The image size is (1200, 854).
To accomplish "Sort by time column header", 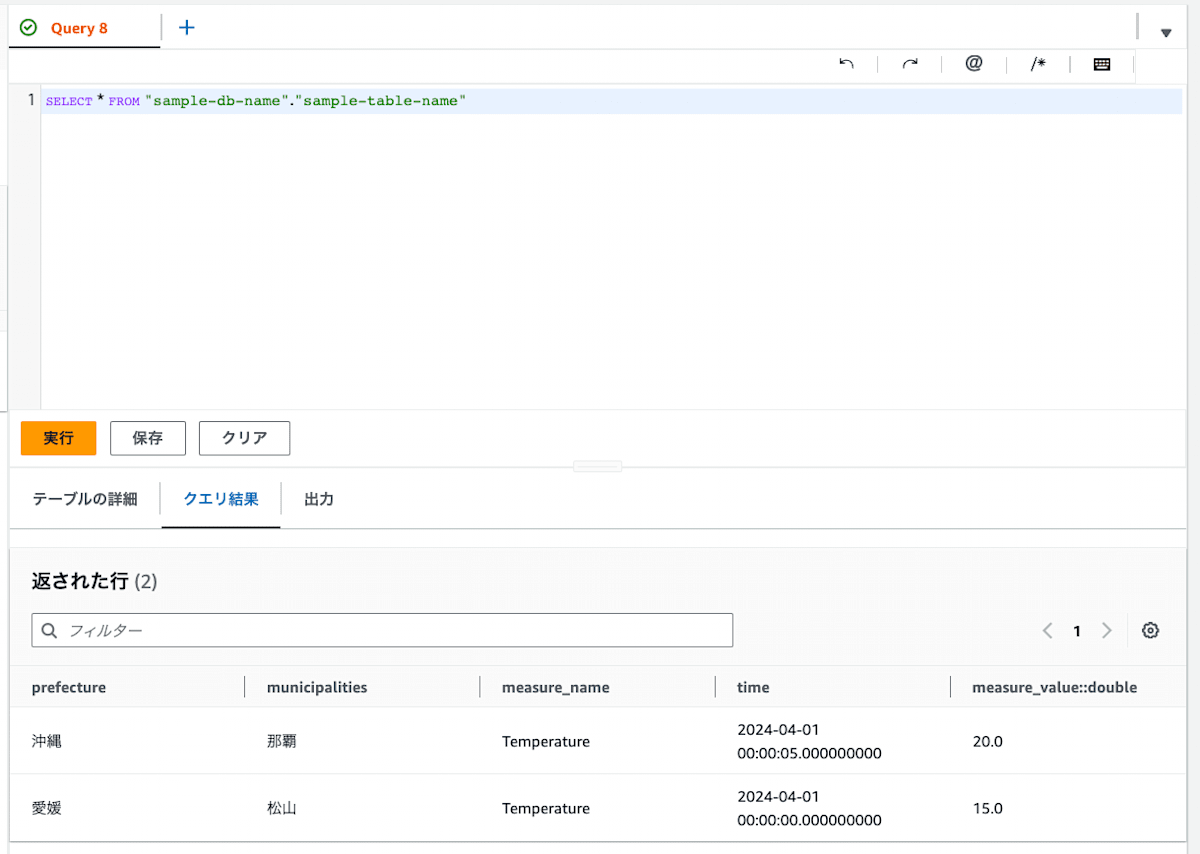I will click(753, 687).
